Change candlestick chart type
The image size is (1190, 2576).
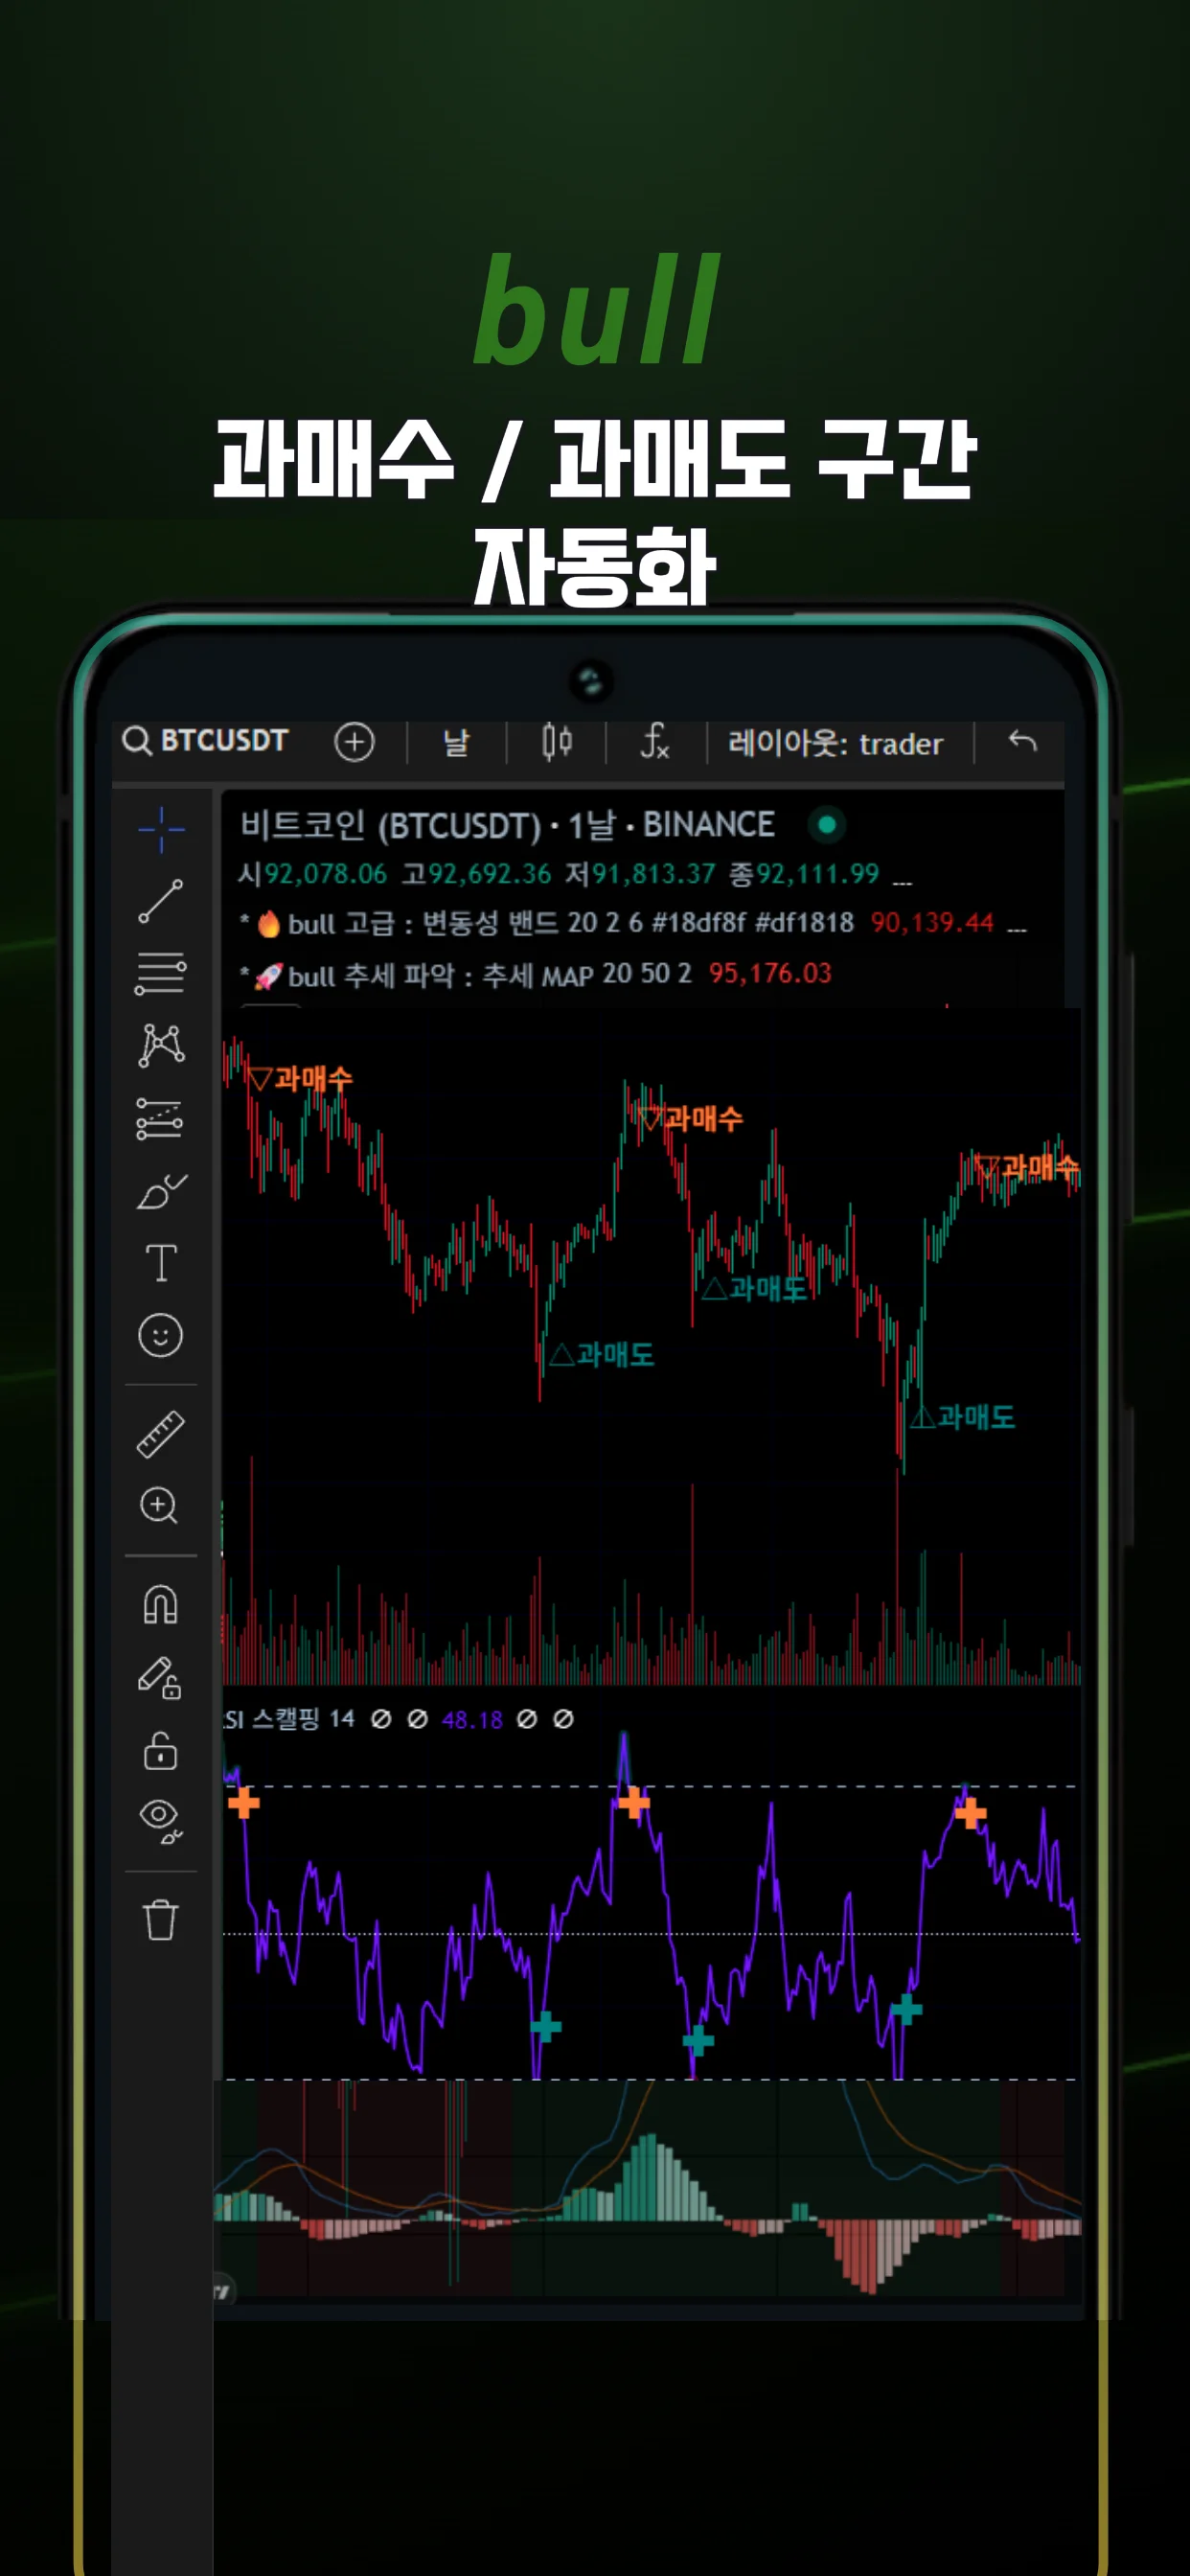557,742
